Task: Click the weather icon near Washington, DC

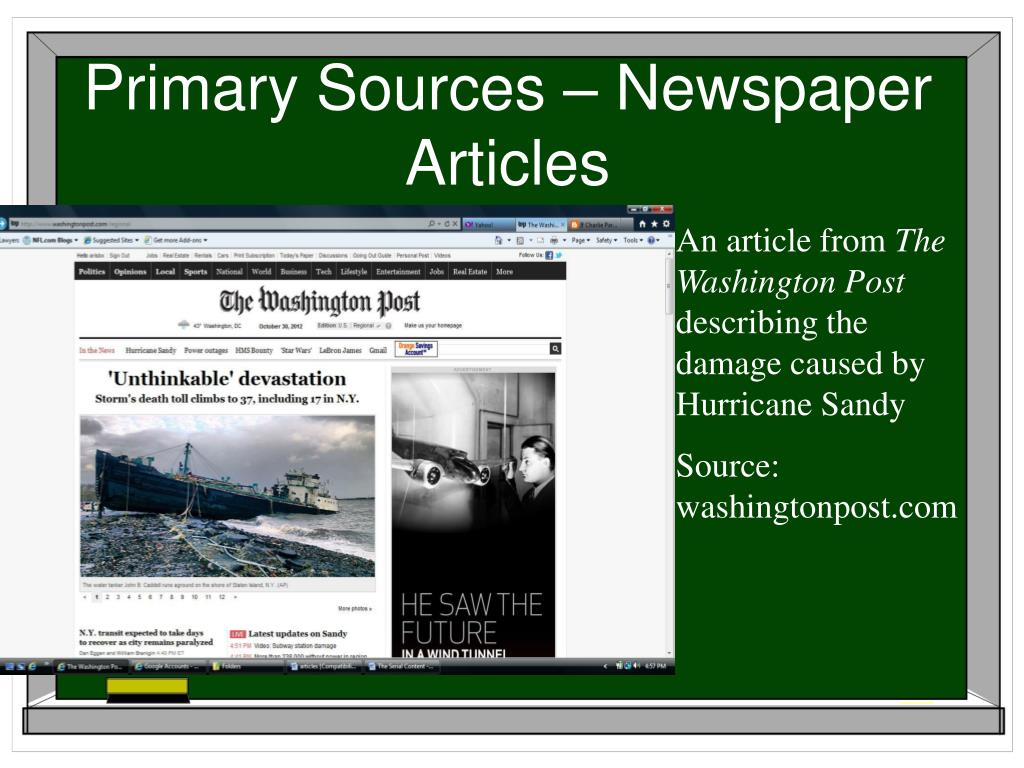Action: pos(184,325)
